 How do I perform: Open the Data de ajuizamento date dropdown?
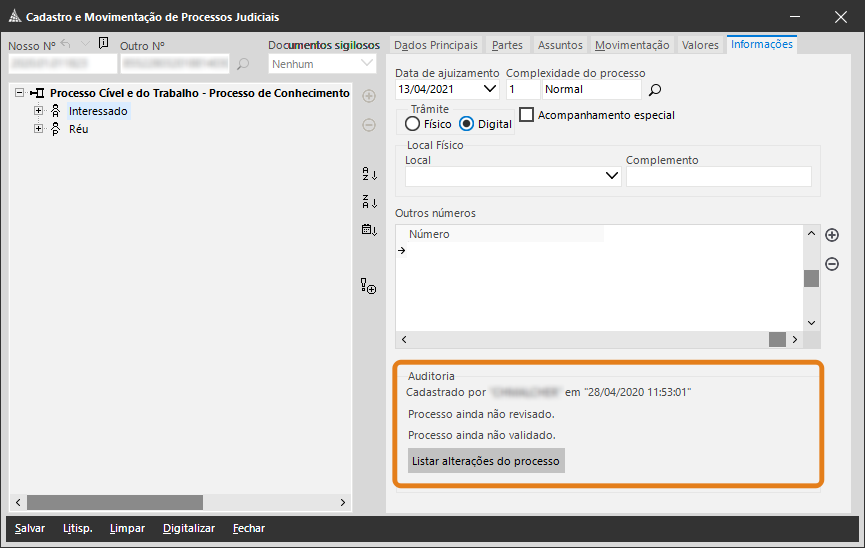point(490,89)
